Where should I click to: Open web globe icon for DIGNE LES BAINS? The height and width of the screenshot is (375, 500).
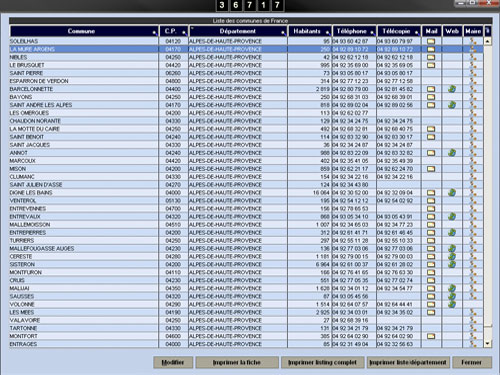(452, 193)
